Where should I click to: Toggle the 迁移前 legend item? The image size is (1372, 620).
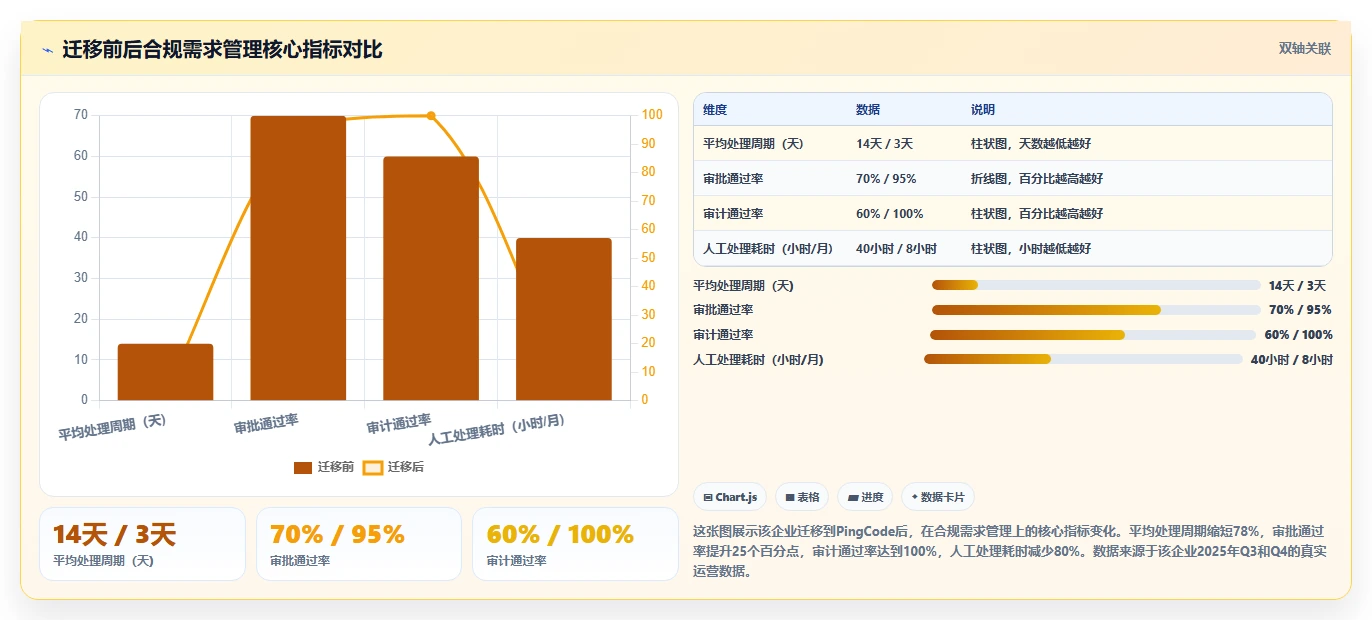click(324, 467)
